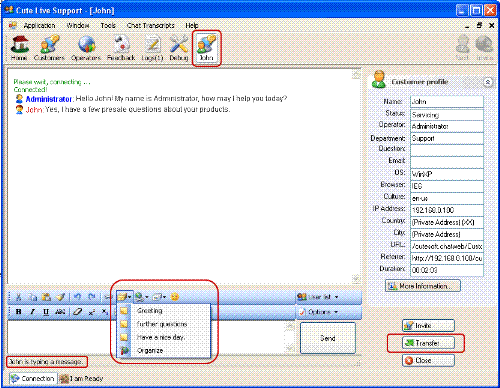500x388 pixels.
Task: Select the Greeting canned message
Action: tap(164, 311)
